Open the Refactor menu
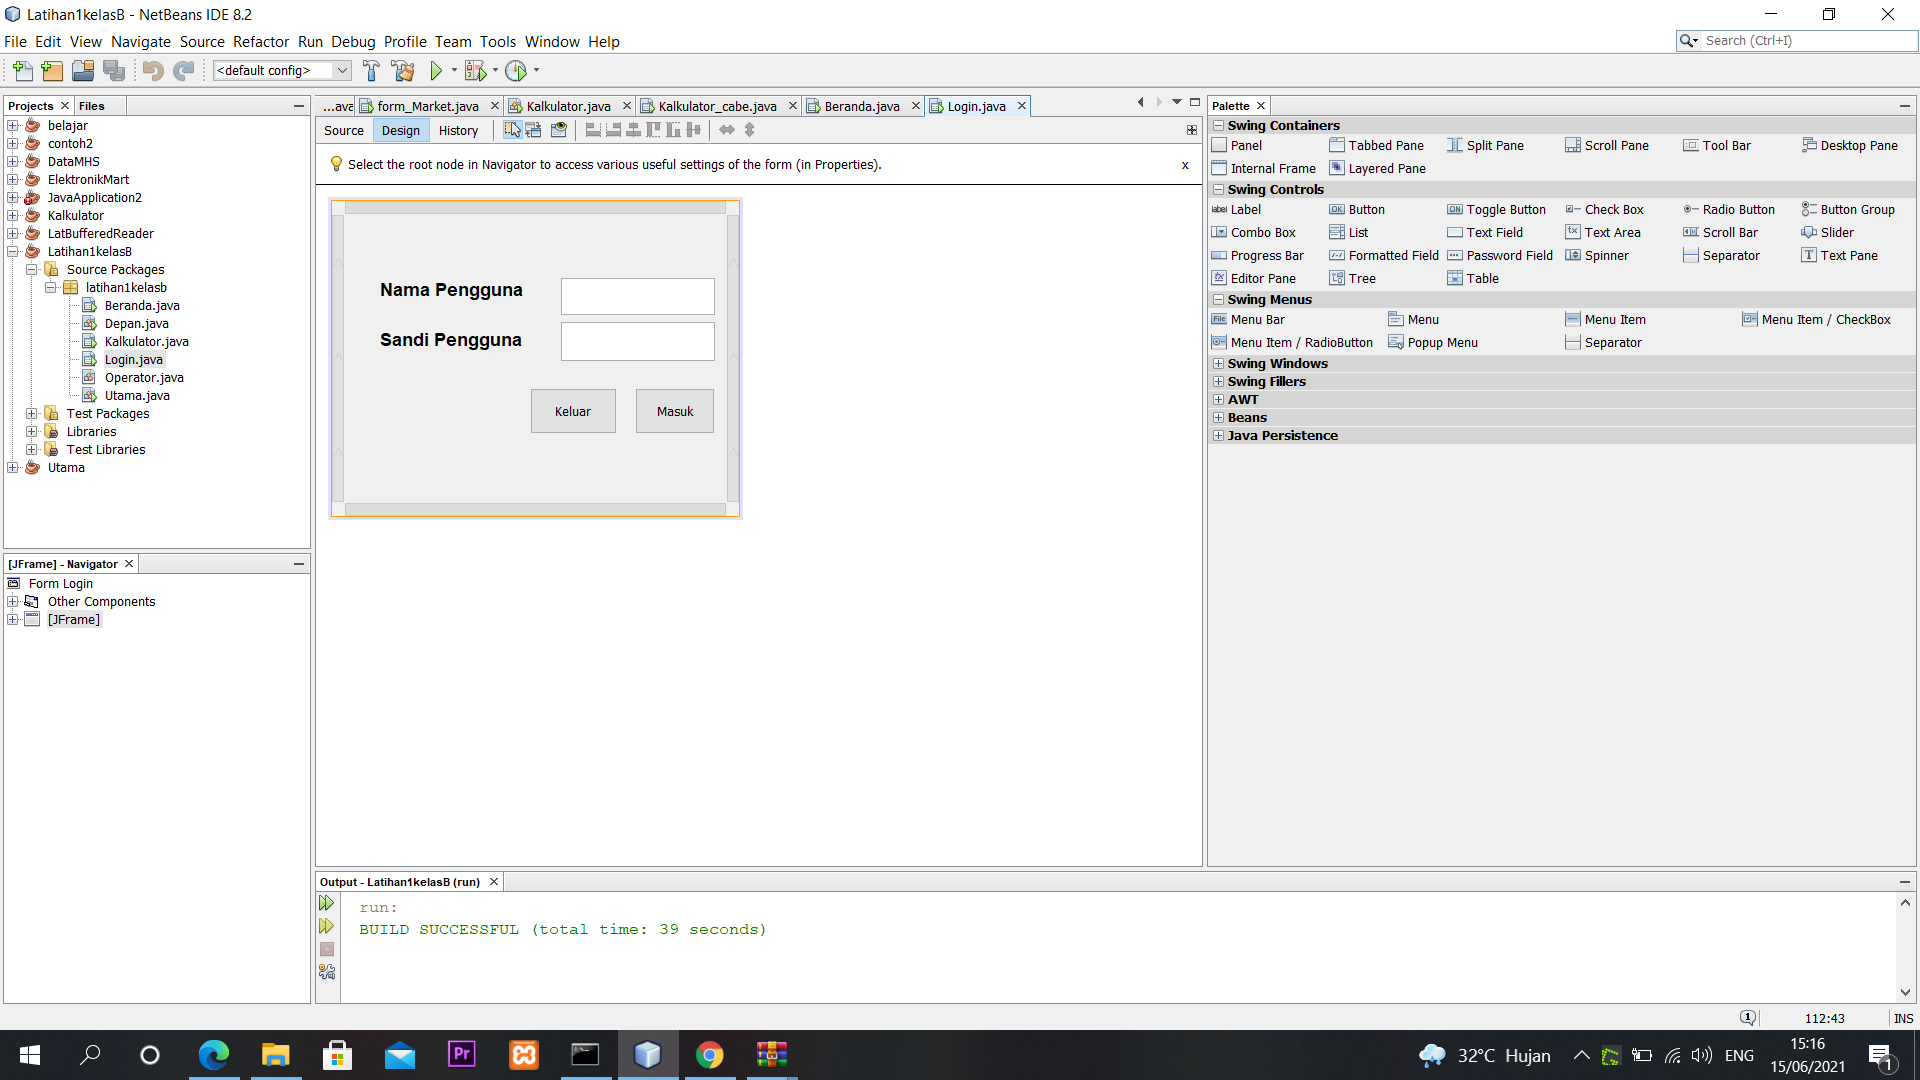Screen dimensions: 1920x1080 click(x=261, y=42)
